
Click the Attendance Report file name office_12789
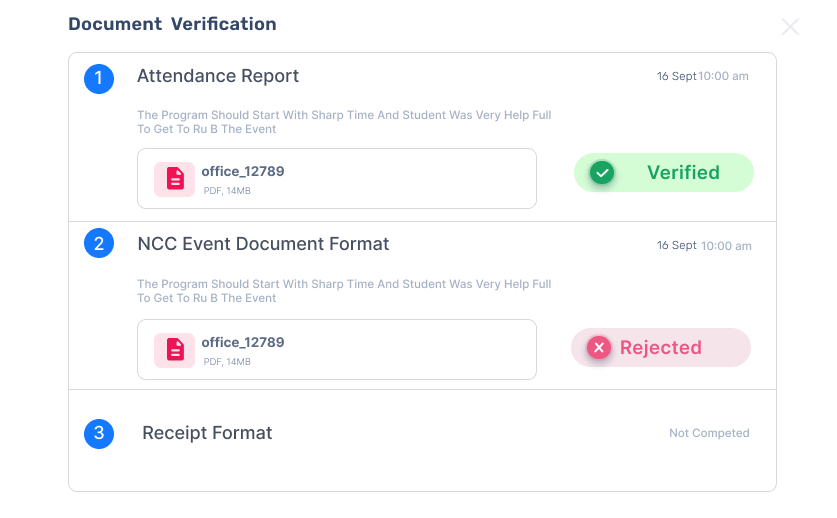tap(243, 171)
